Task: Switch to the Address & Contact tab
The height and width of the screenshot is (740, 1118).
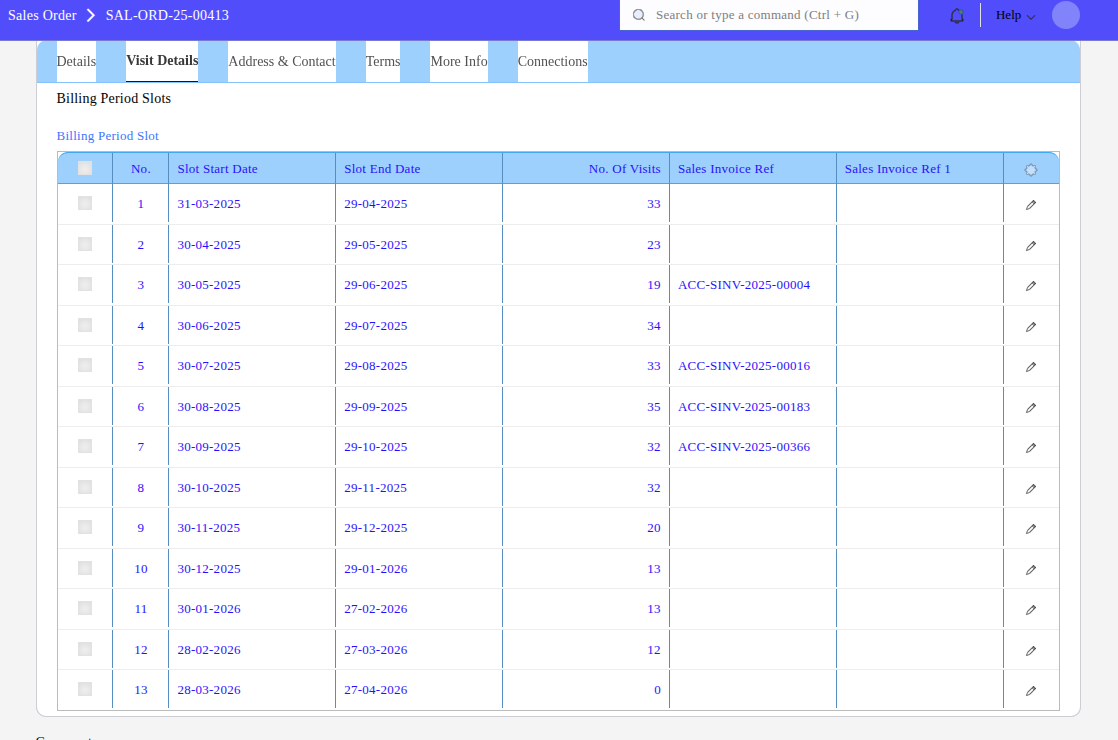Action: click(281, 62)
